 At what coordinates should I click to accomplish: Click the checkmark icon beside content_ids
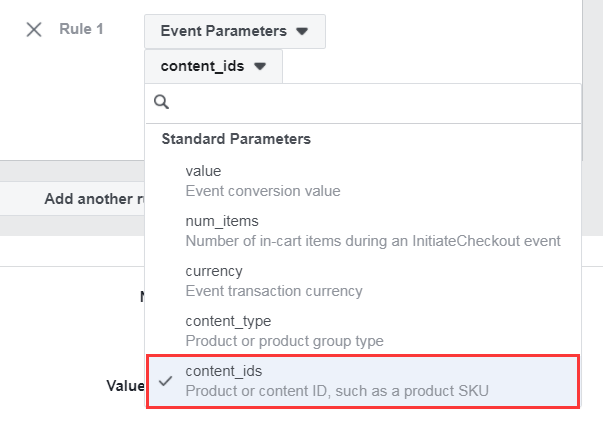coord(166,381)
